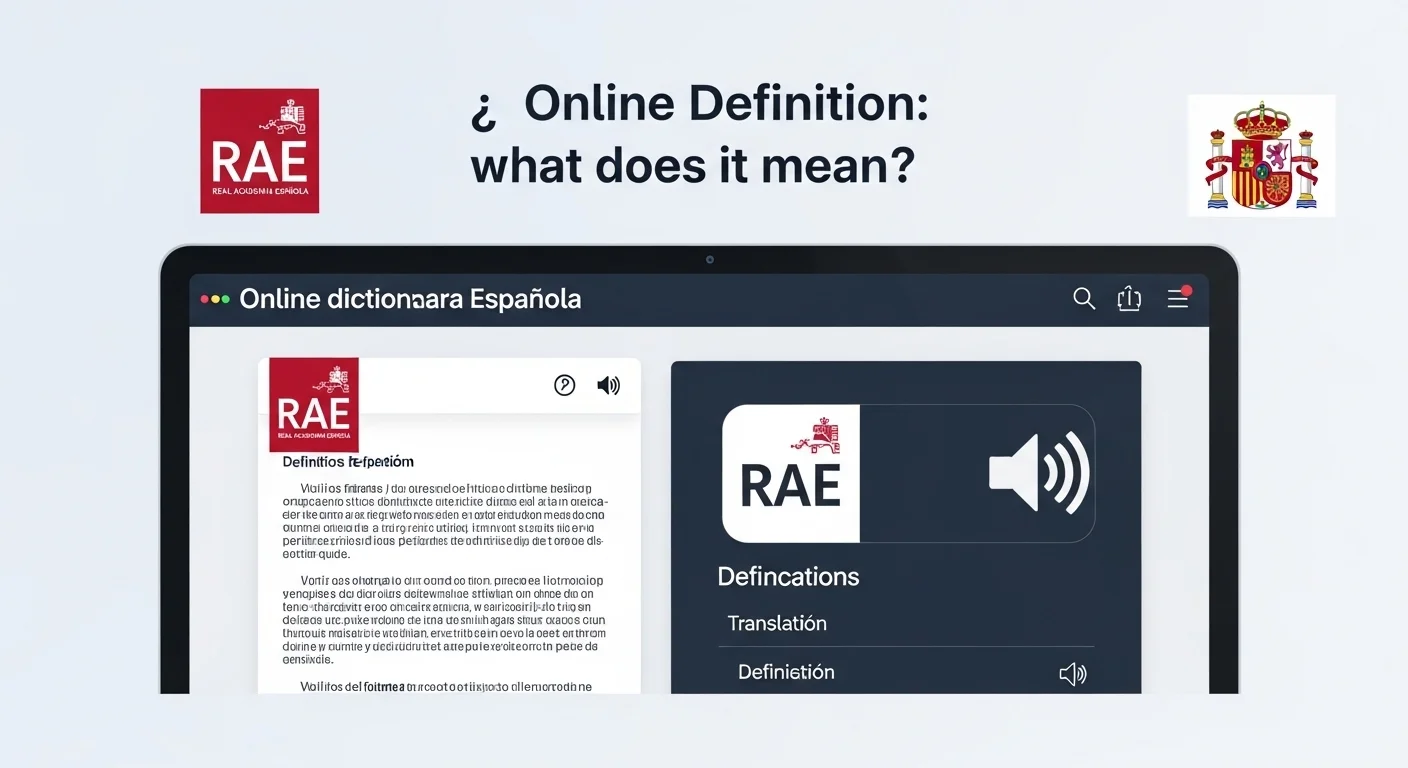Image resolution: width=1408 pixels, height=768 pixels.
Task: Toggle audio playback for the Definition entry
Action: point(1072,673)
